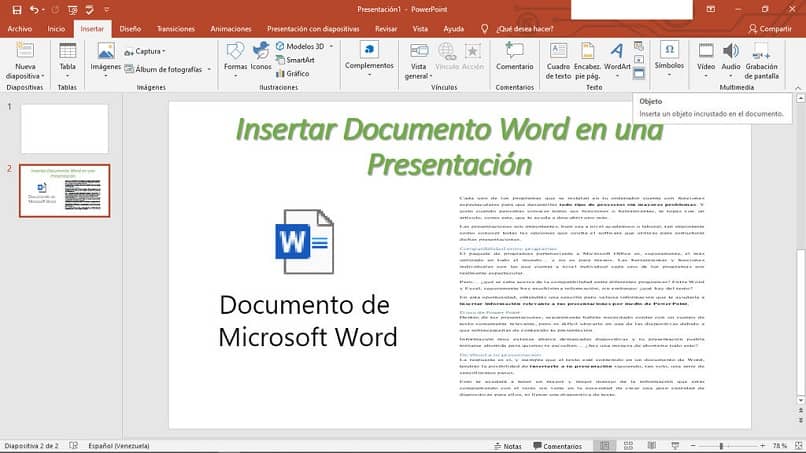The height and width of the screenshot is (453, 806).
Task: Click the Compartir share button
Action: pos(770,29)
